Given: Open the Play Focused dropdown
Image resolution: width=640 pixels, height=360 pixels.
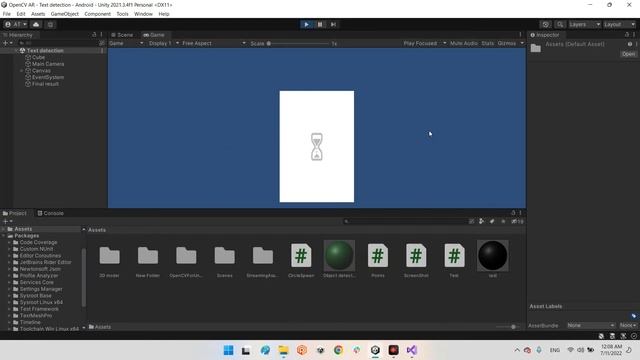Looking at the screenshot, I should click(x=424, y=43).
